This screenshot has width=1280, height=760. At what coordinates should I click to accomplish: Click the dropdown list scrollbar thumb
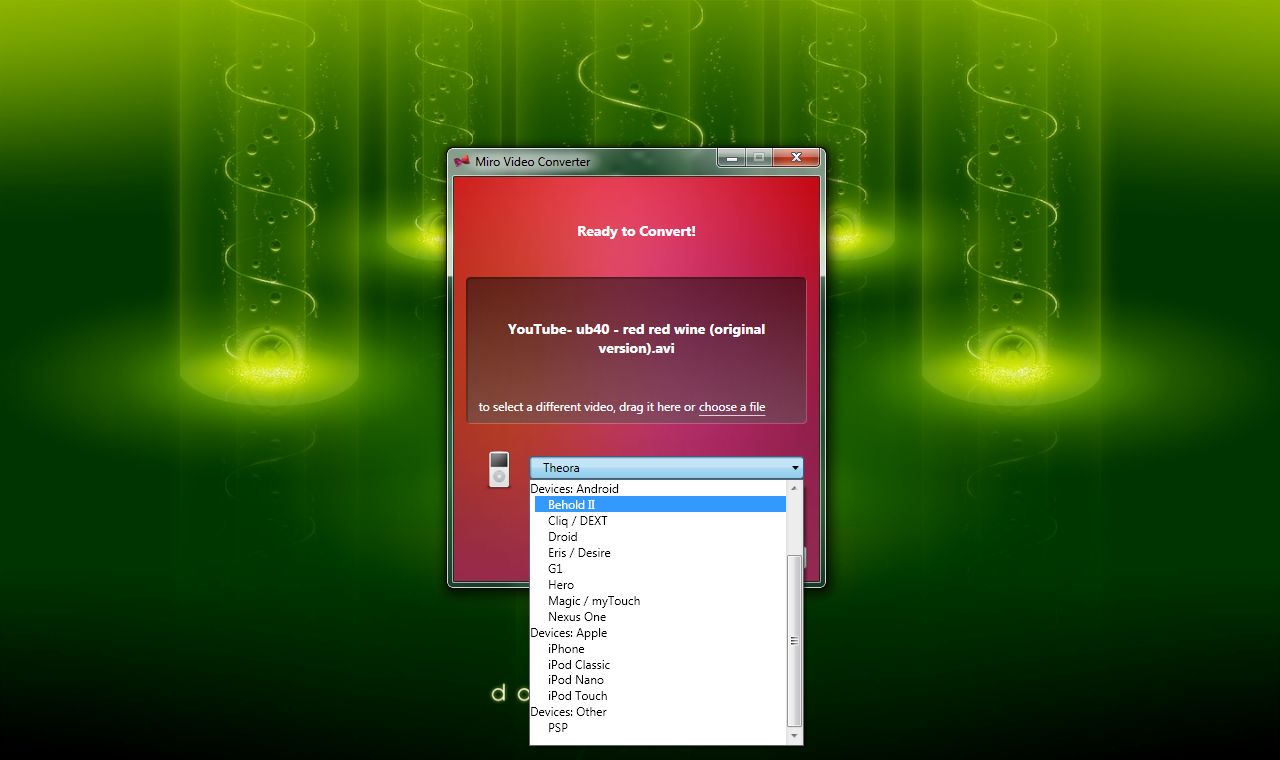pos(795,640)
